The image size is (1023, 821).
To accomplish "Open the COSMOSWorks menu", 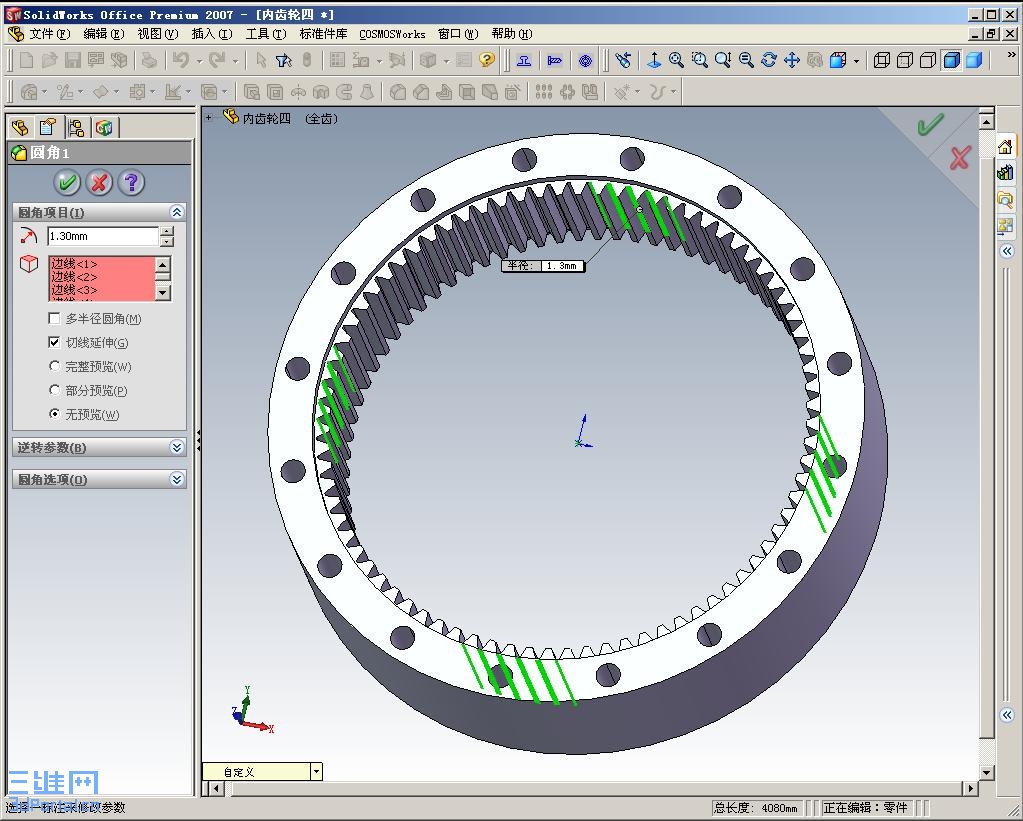I will (392, 34).
